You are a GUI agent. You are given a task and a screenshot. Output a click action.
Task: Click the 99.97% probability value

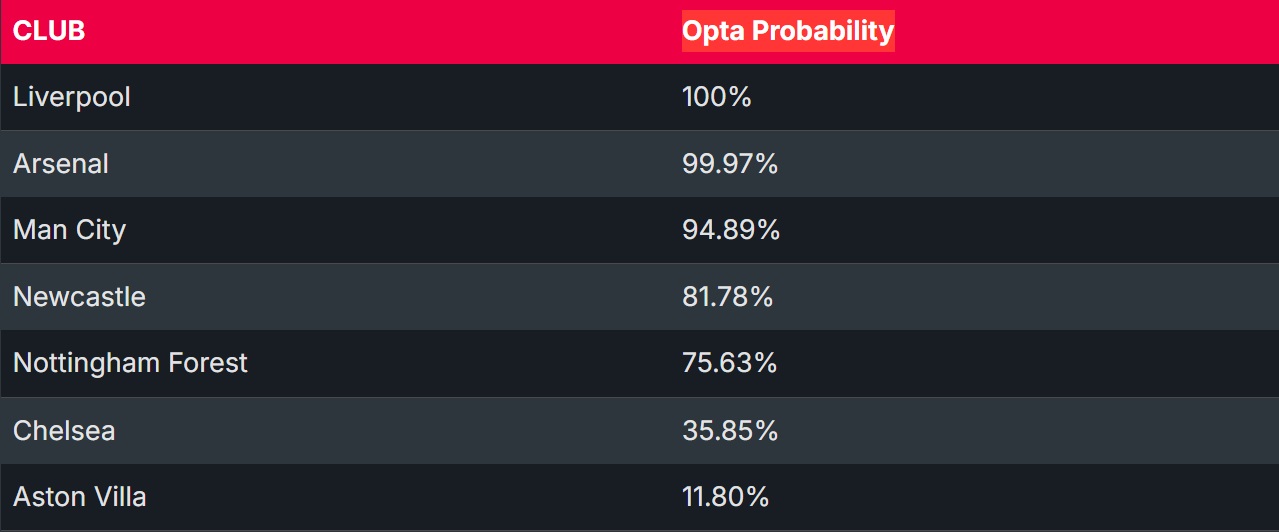coord(730,164)
